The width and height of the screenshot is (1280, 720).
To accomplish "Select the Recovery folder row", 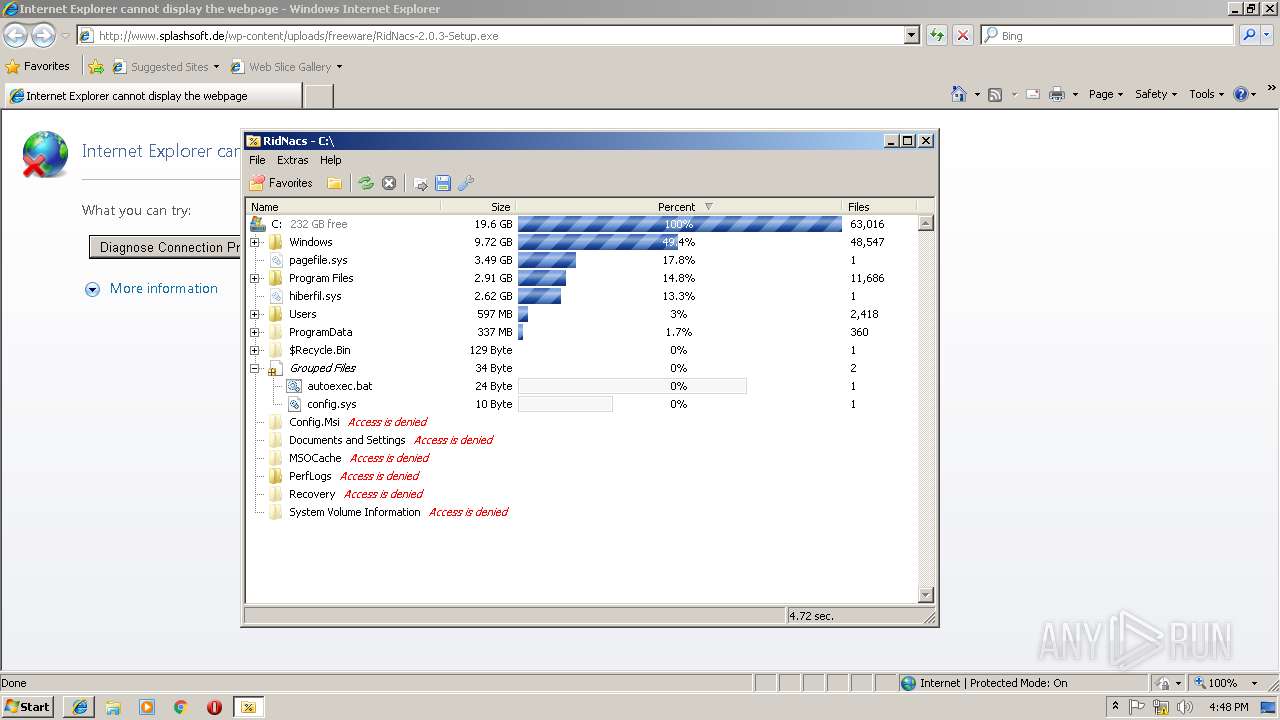I will tap(581, 494).
